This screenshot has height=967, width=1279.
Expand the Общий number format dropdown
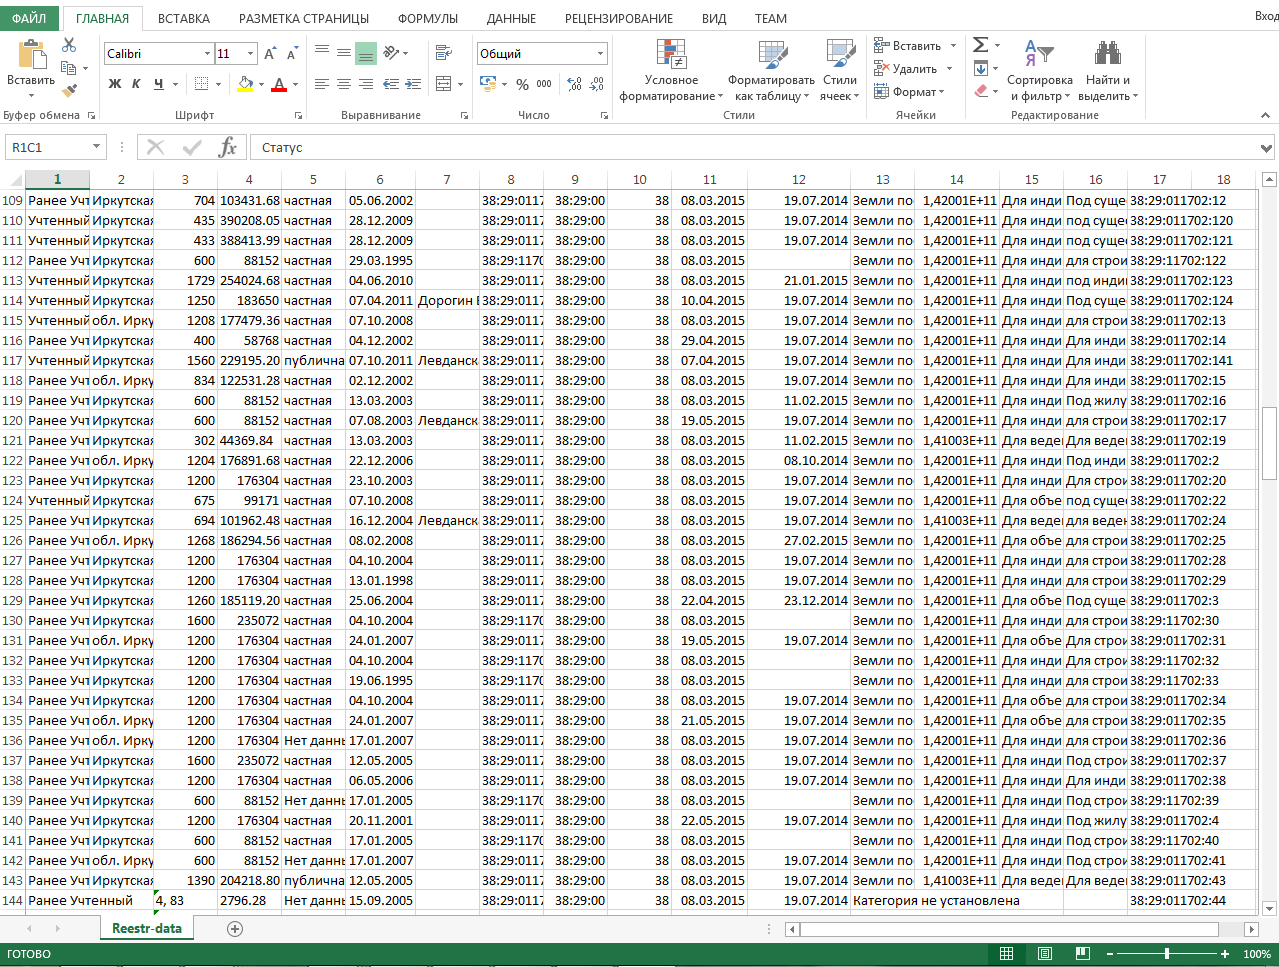coord(600,54)
